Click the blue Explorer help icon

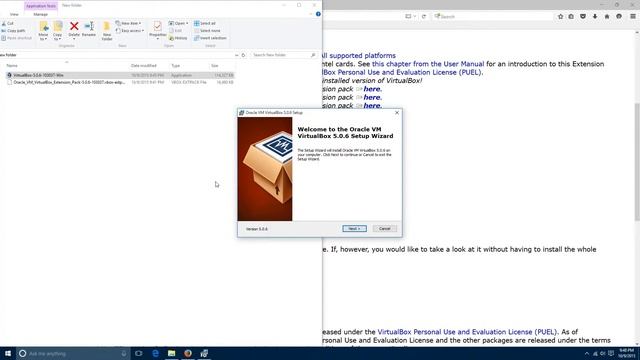pos(318,14)
